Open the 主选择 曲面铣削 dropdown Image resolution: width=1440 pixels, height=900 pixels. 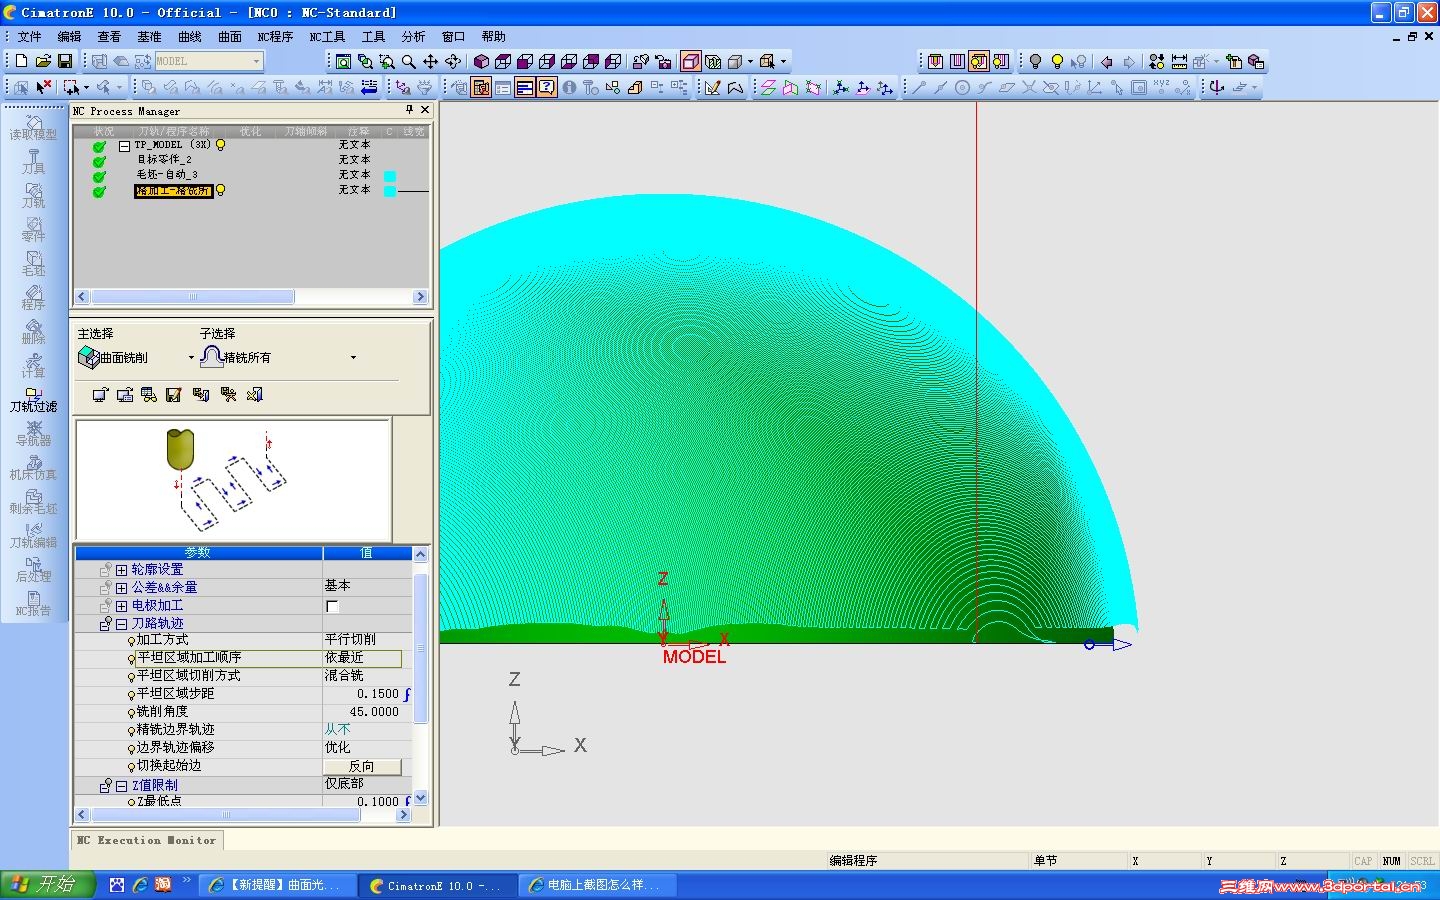(191, 357)
